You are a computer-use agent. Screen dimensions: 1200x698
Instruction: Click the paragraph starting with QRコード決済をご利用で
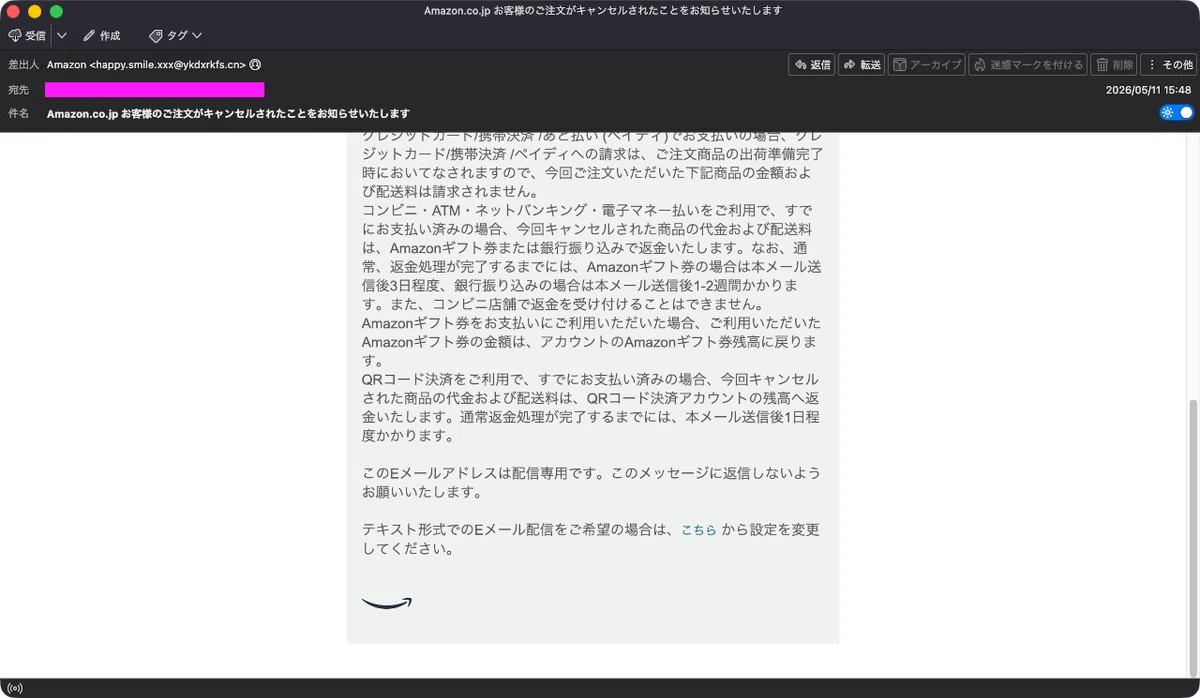click(592, 408)
